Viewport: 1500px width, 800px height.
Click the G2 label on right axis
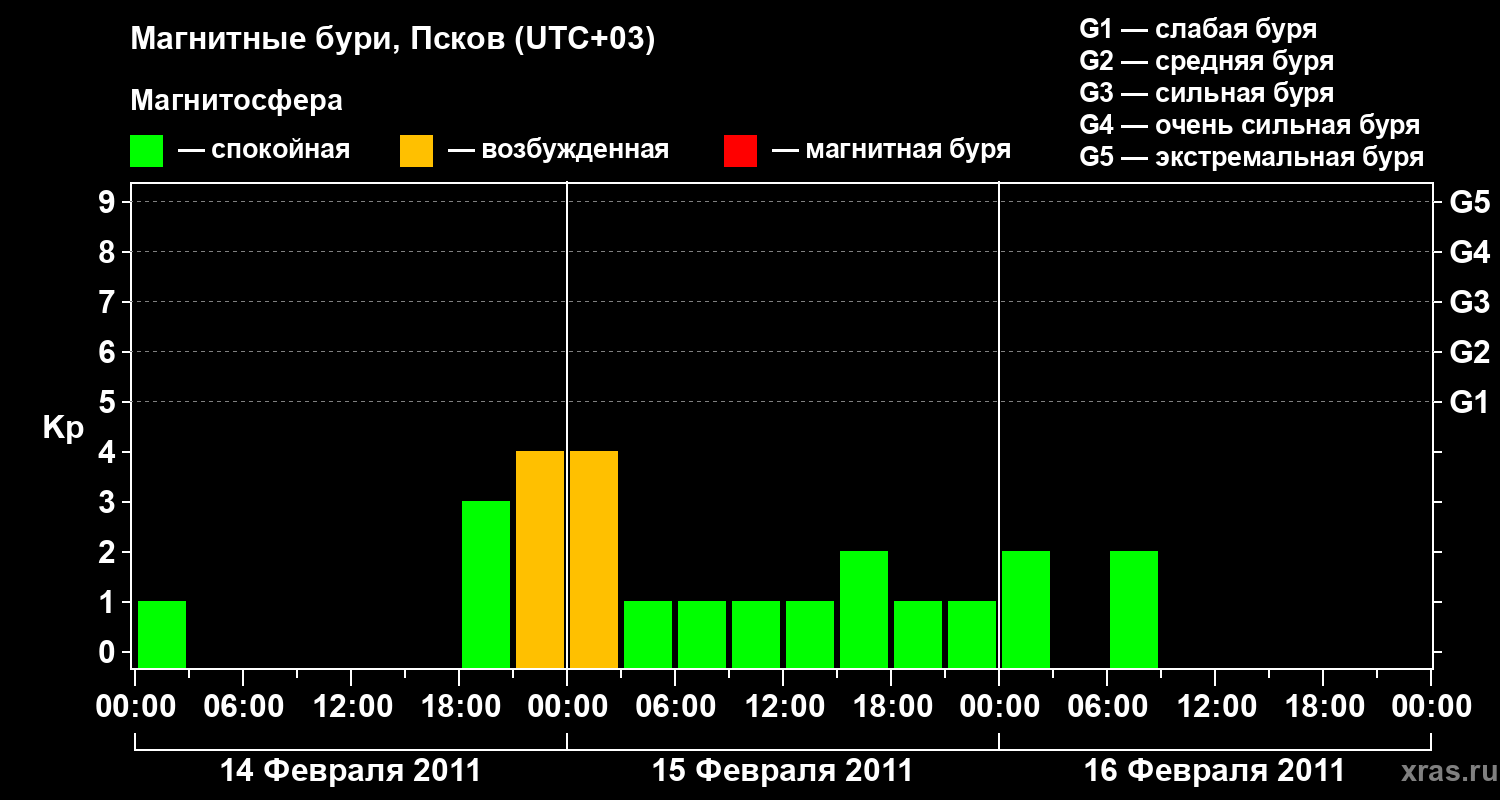coord(1469,353)
